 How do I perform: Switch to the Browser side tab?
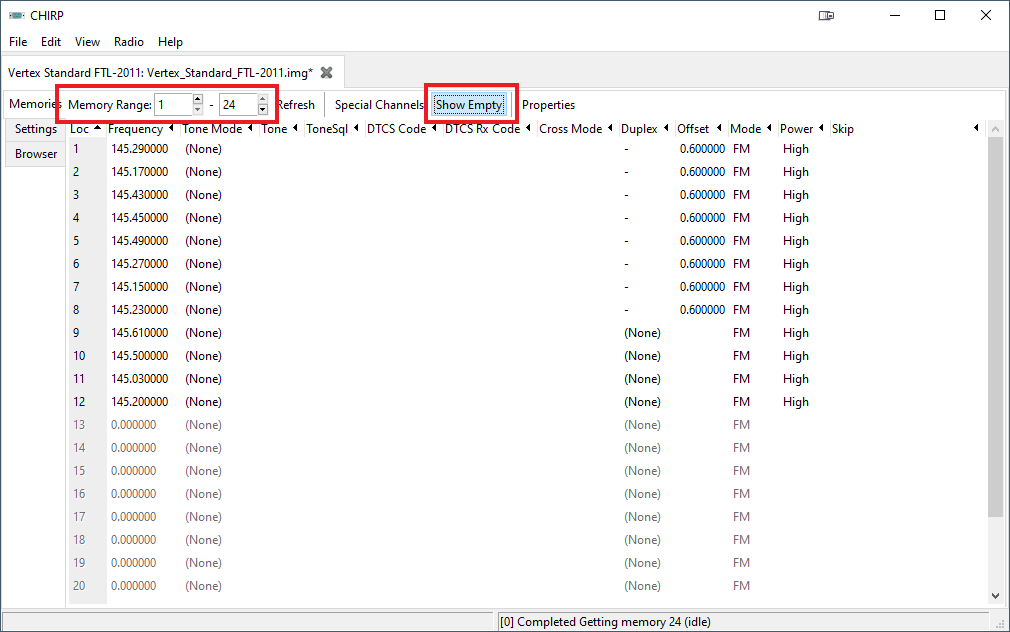(x=36, y=154)
